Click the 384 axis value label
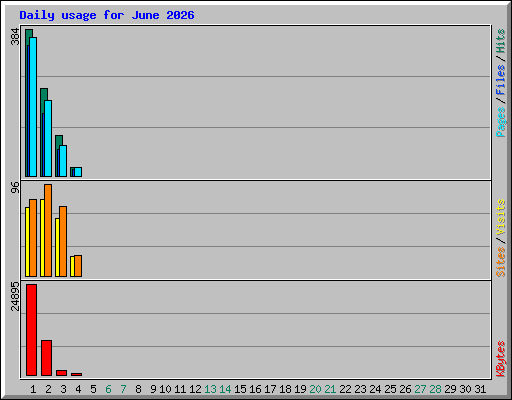 pos(15,37)
